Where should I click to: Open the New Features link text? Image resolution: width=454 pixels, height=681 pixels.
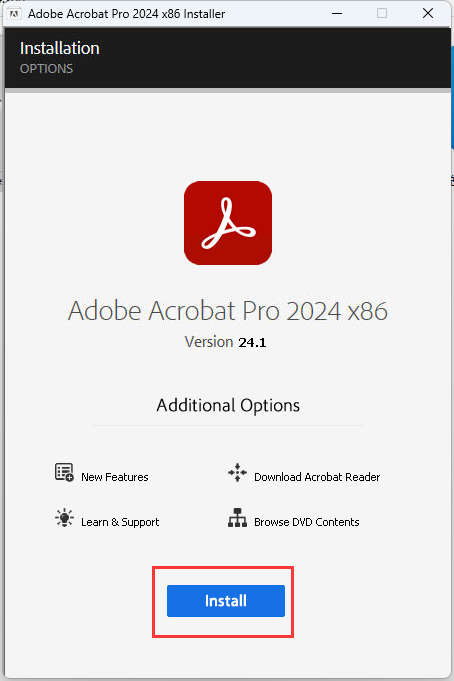point(115,477)
